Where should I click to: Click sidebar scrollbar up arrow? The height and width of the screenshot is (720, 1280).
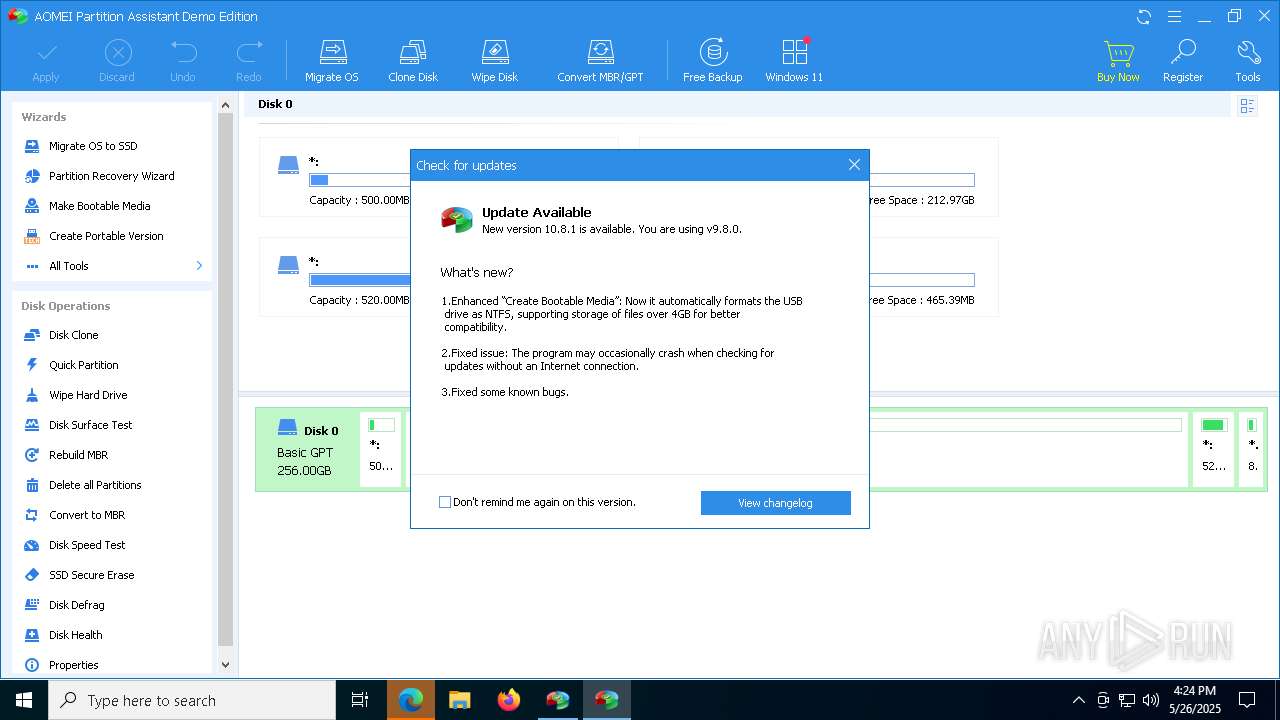click(x=225, y=104)
